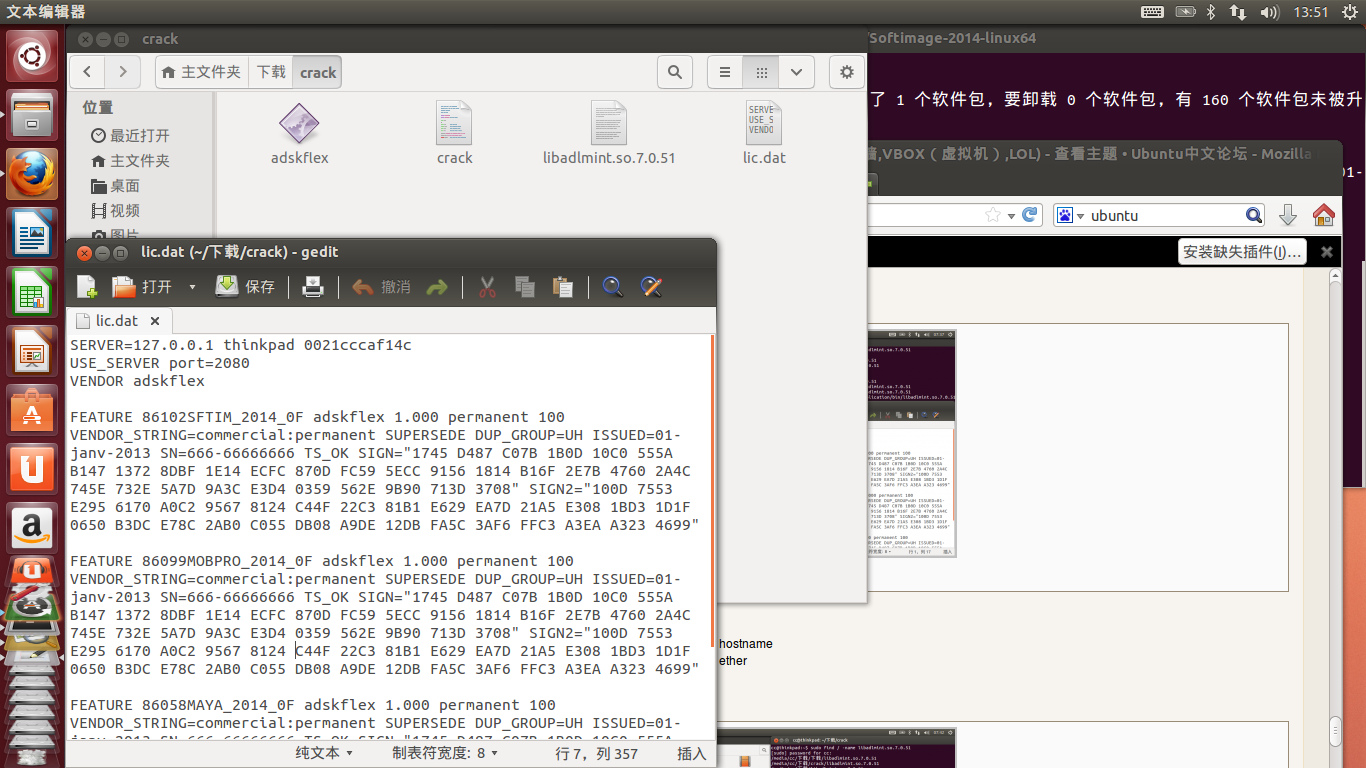The image size is (1366, 768).
Task: Create a new document in gedit
Action: tap(87, 287)
